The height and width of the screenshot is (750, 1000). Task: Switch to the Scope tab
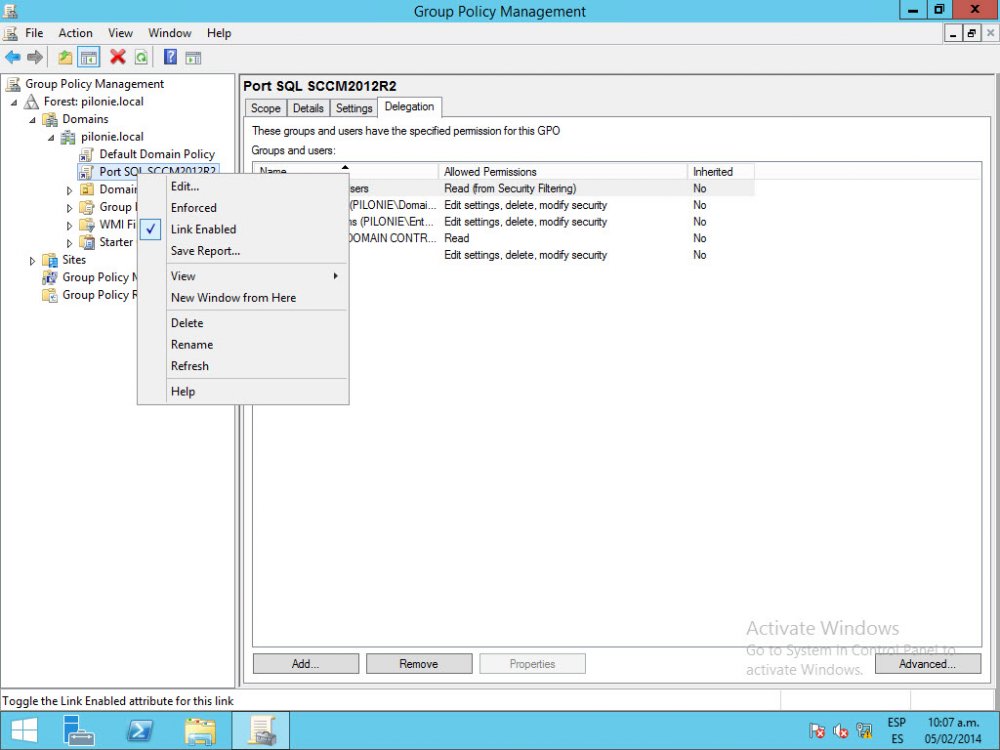(x=265, y=108)
